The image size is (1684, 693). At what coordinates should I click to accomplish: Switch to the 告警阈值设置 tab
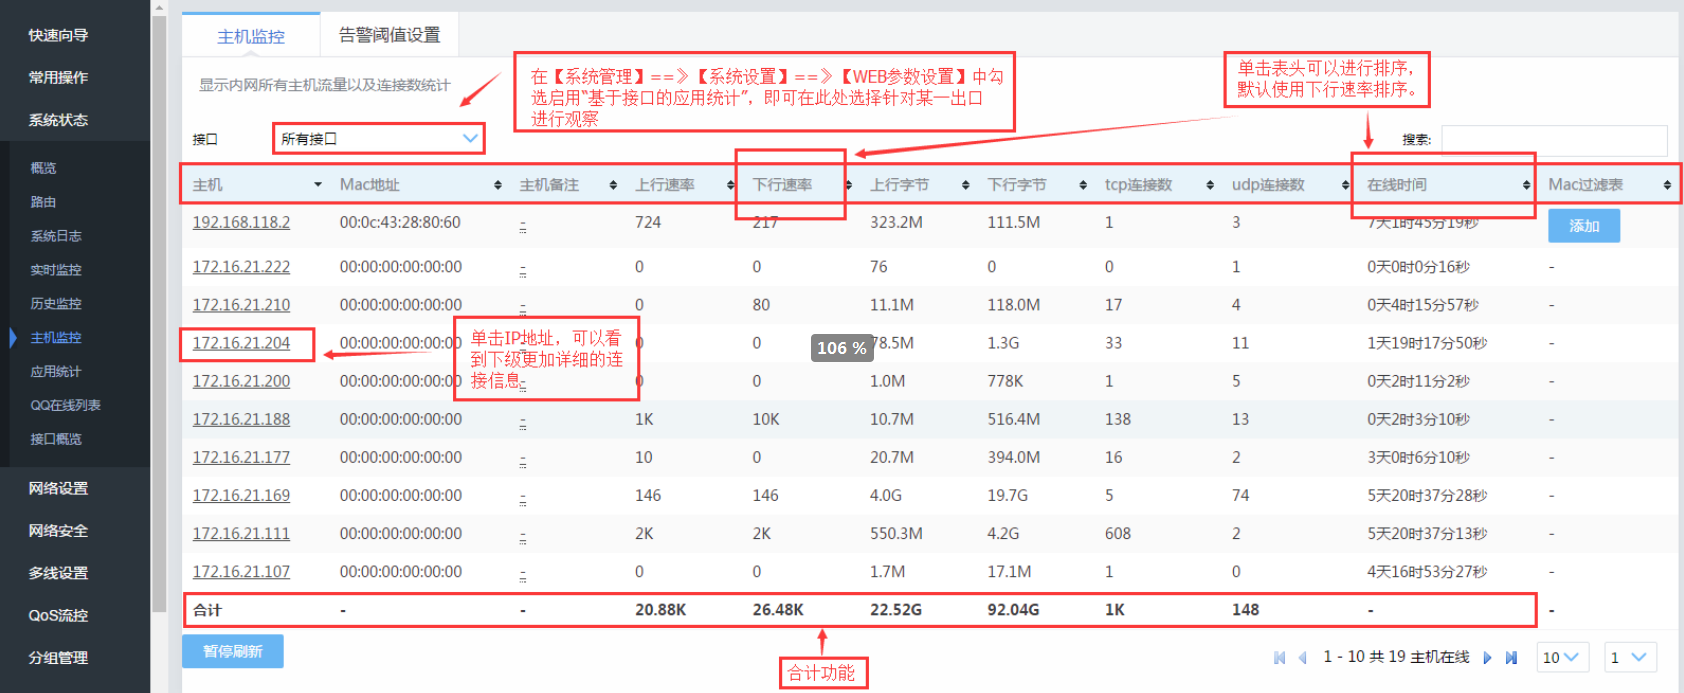click(389, 35)
